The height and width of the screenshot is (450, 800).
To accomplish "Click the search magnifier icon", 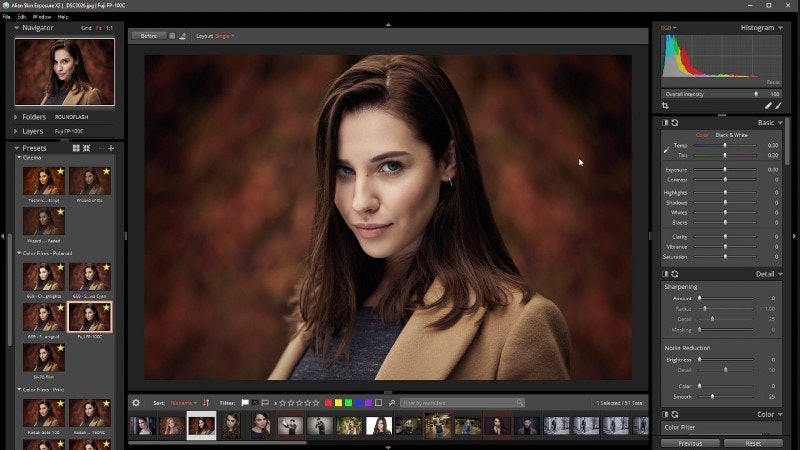I will point(519,403).
